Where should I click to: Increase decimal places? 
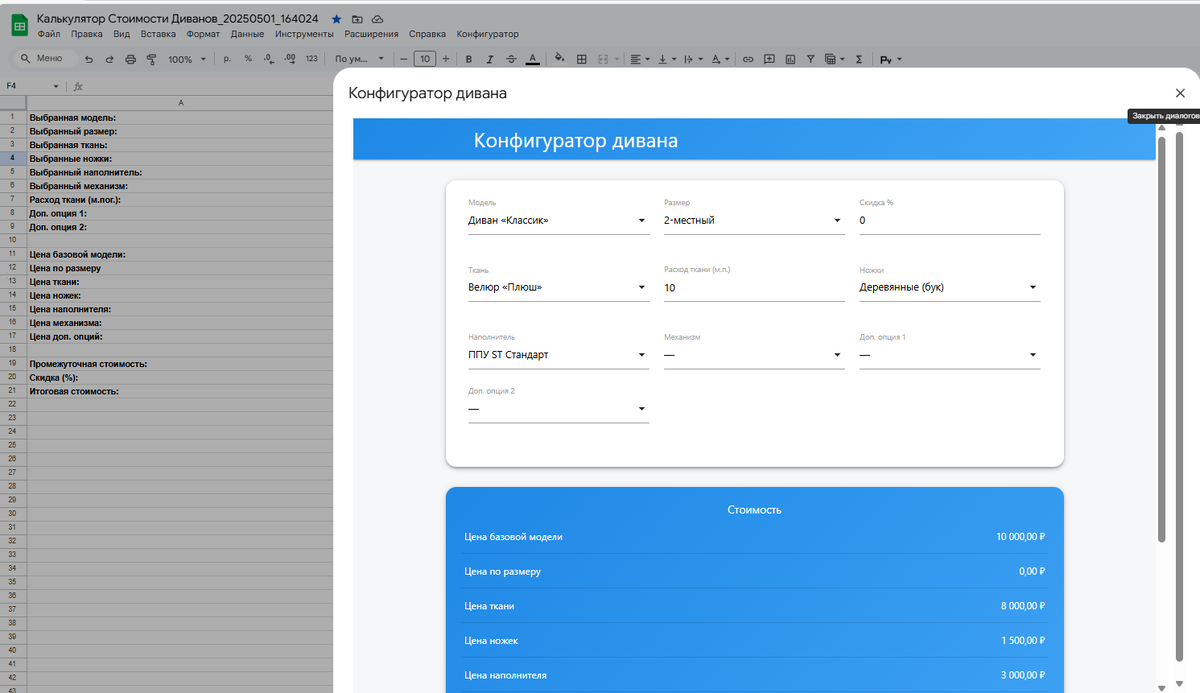point(290,59)
